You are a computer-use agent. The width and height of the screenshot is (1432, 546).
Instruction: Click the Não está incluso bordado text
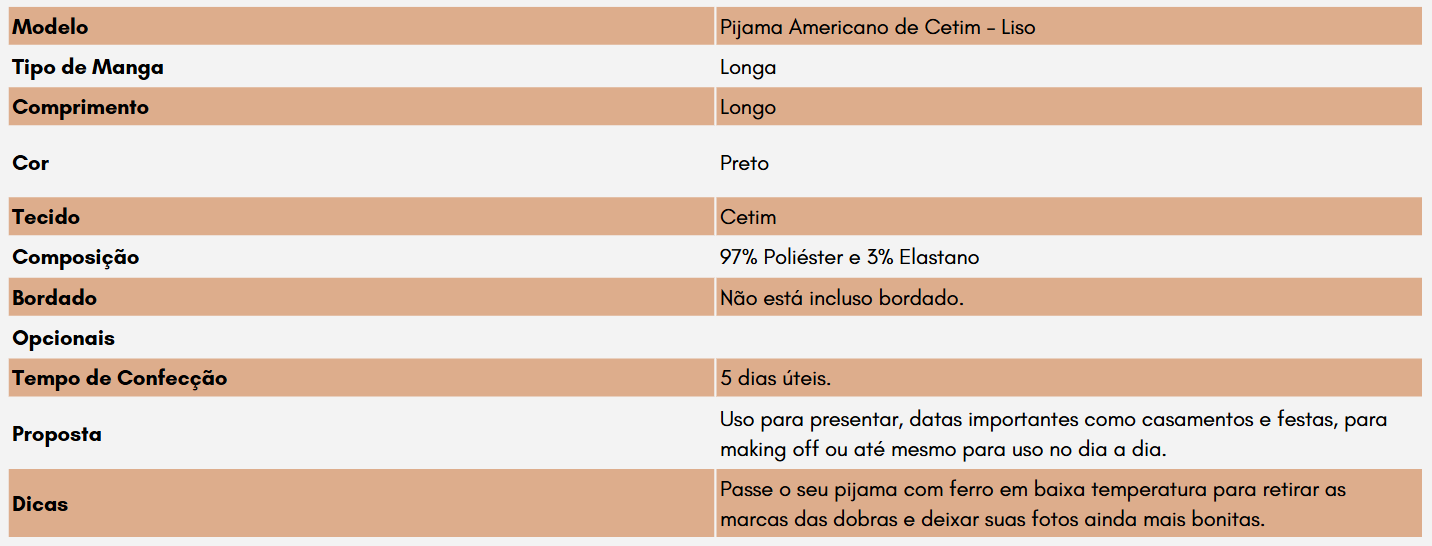[842, 298]
